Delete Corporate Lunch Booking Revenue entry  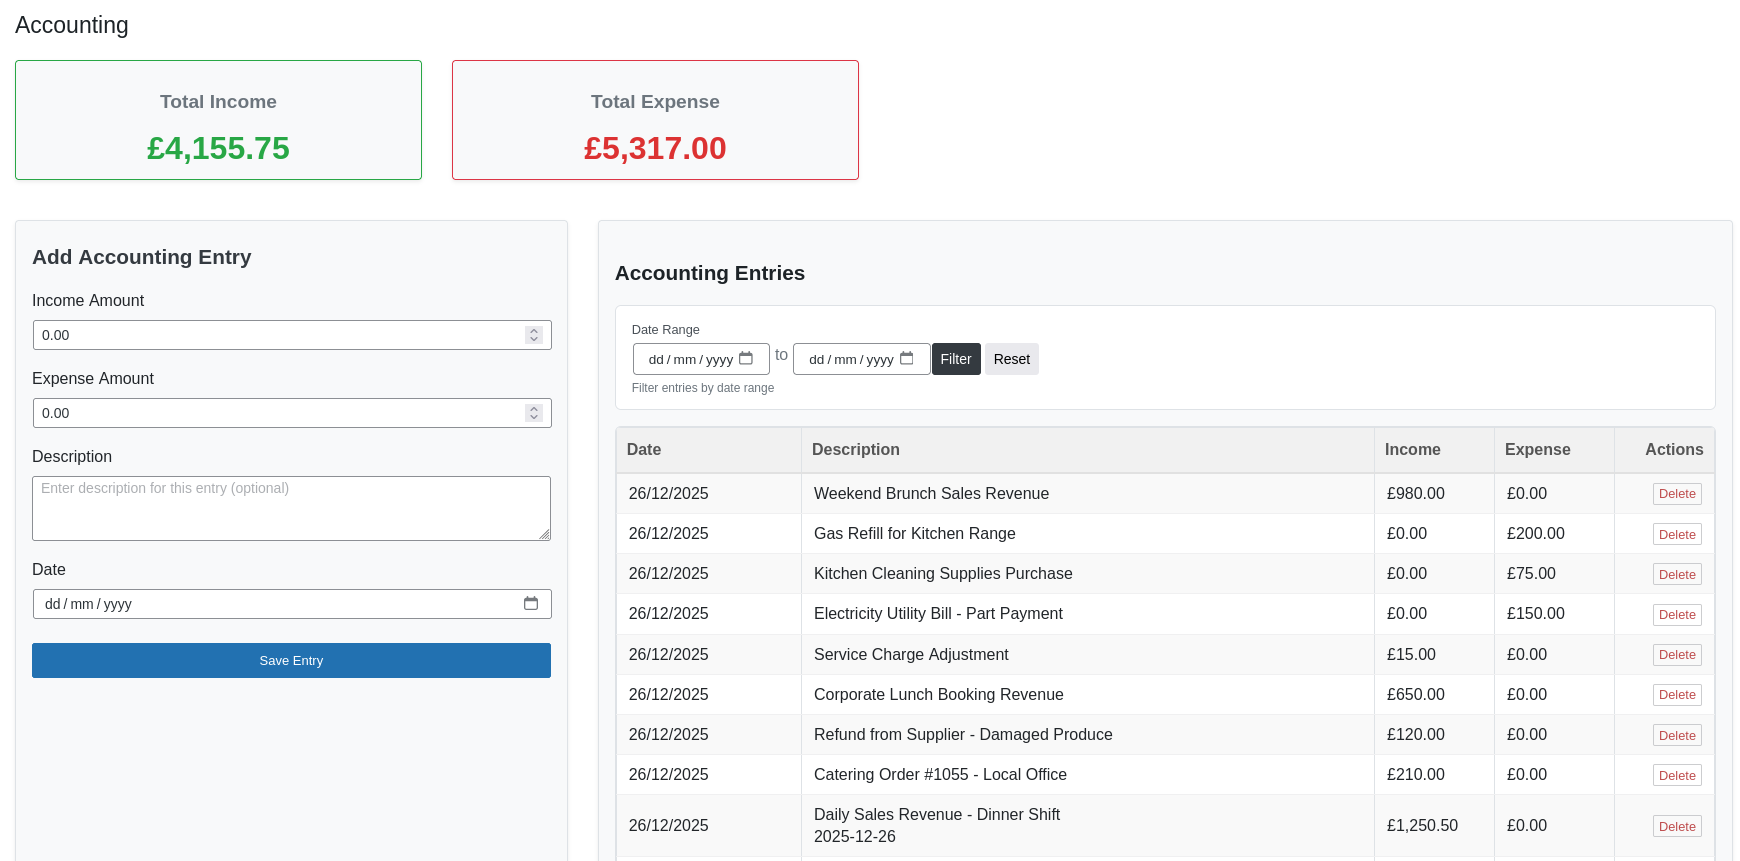(1676, 695)
